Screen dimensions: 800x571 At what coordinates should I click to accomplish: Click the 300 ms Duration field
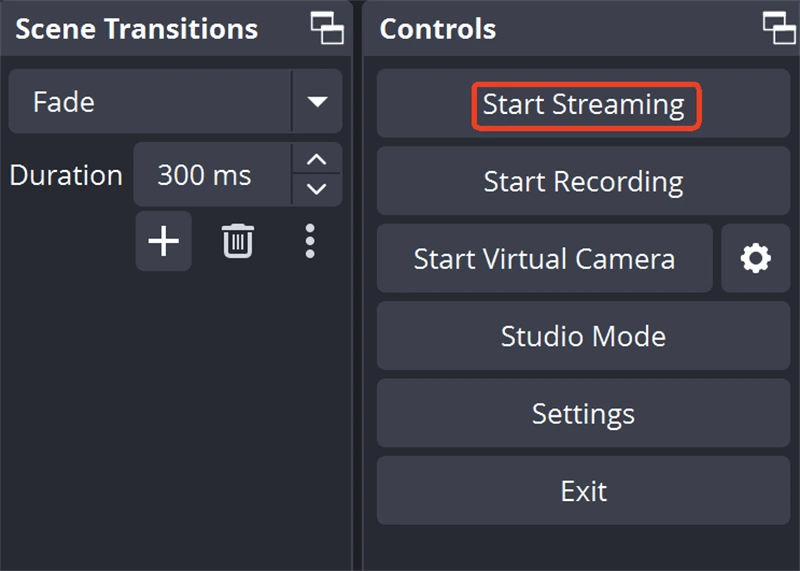coord(212,175)
